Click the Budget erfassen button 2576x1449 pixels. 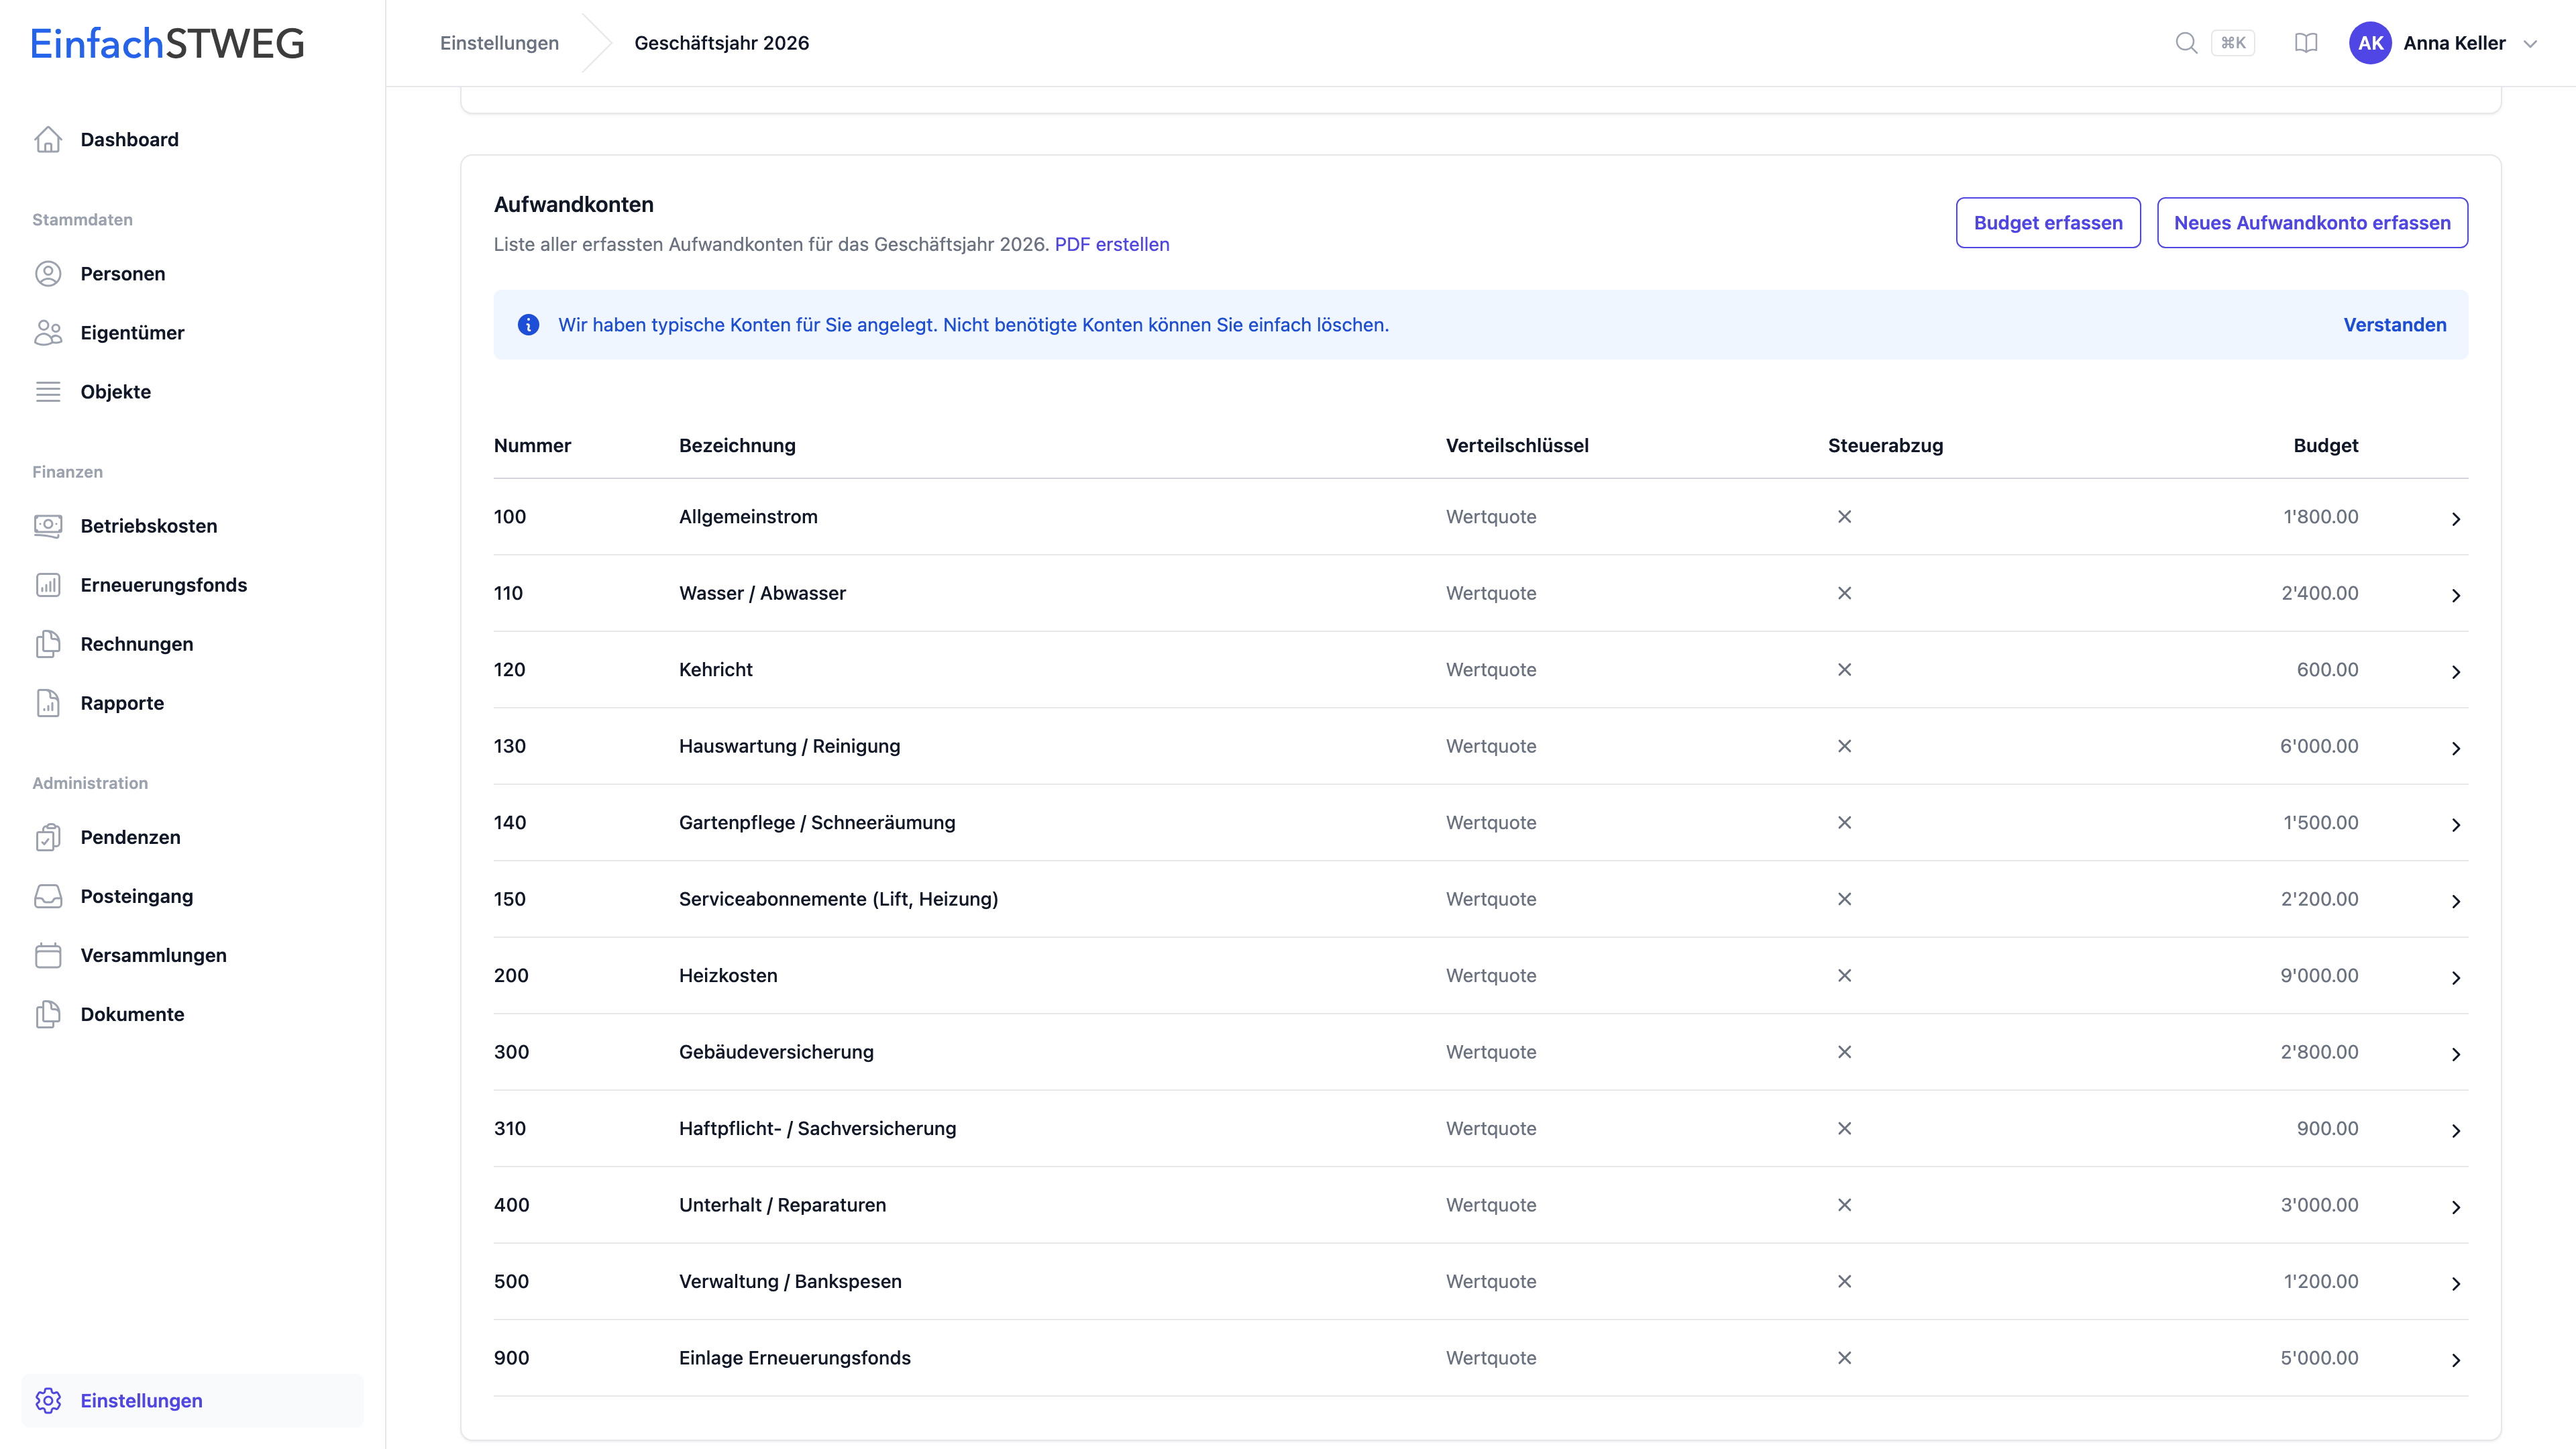[2048, 223]
